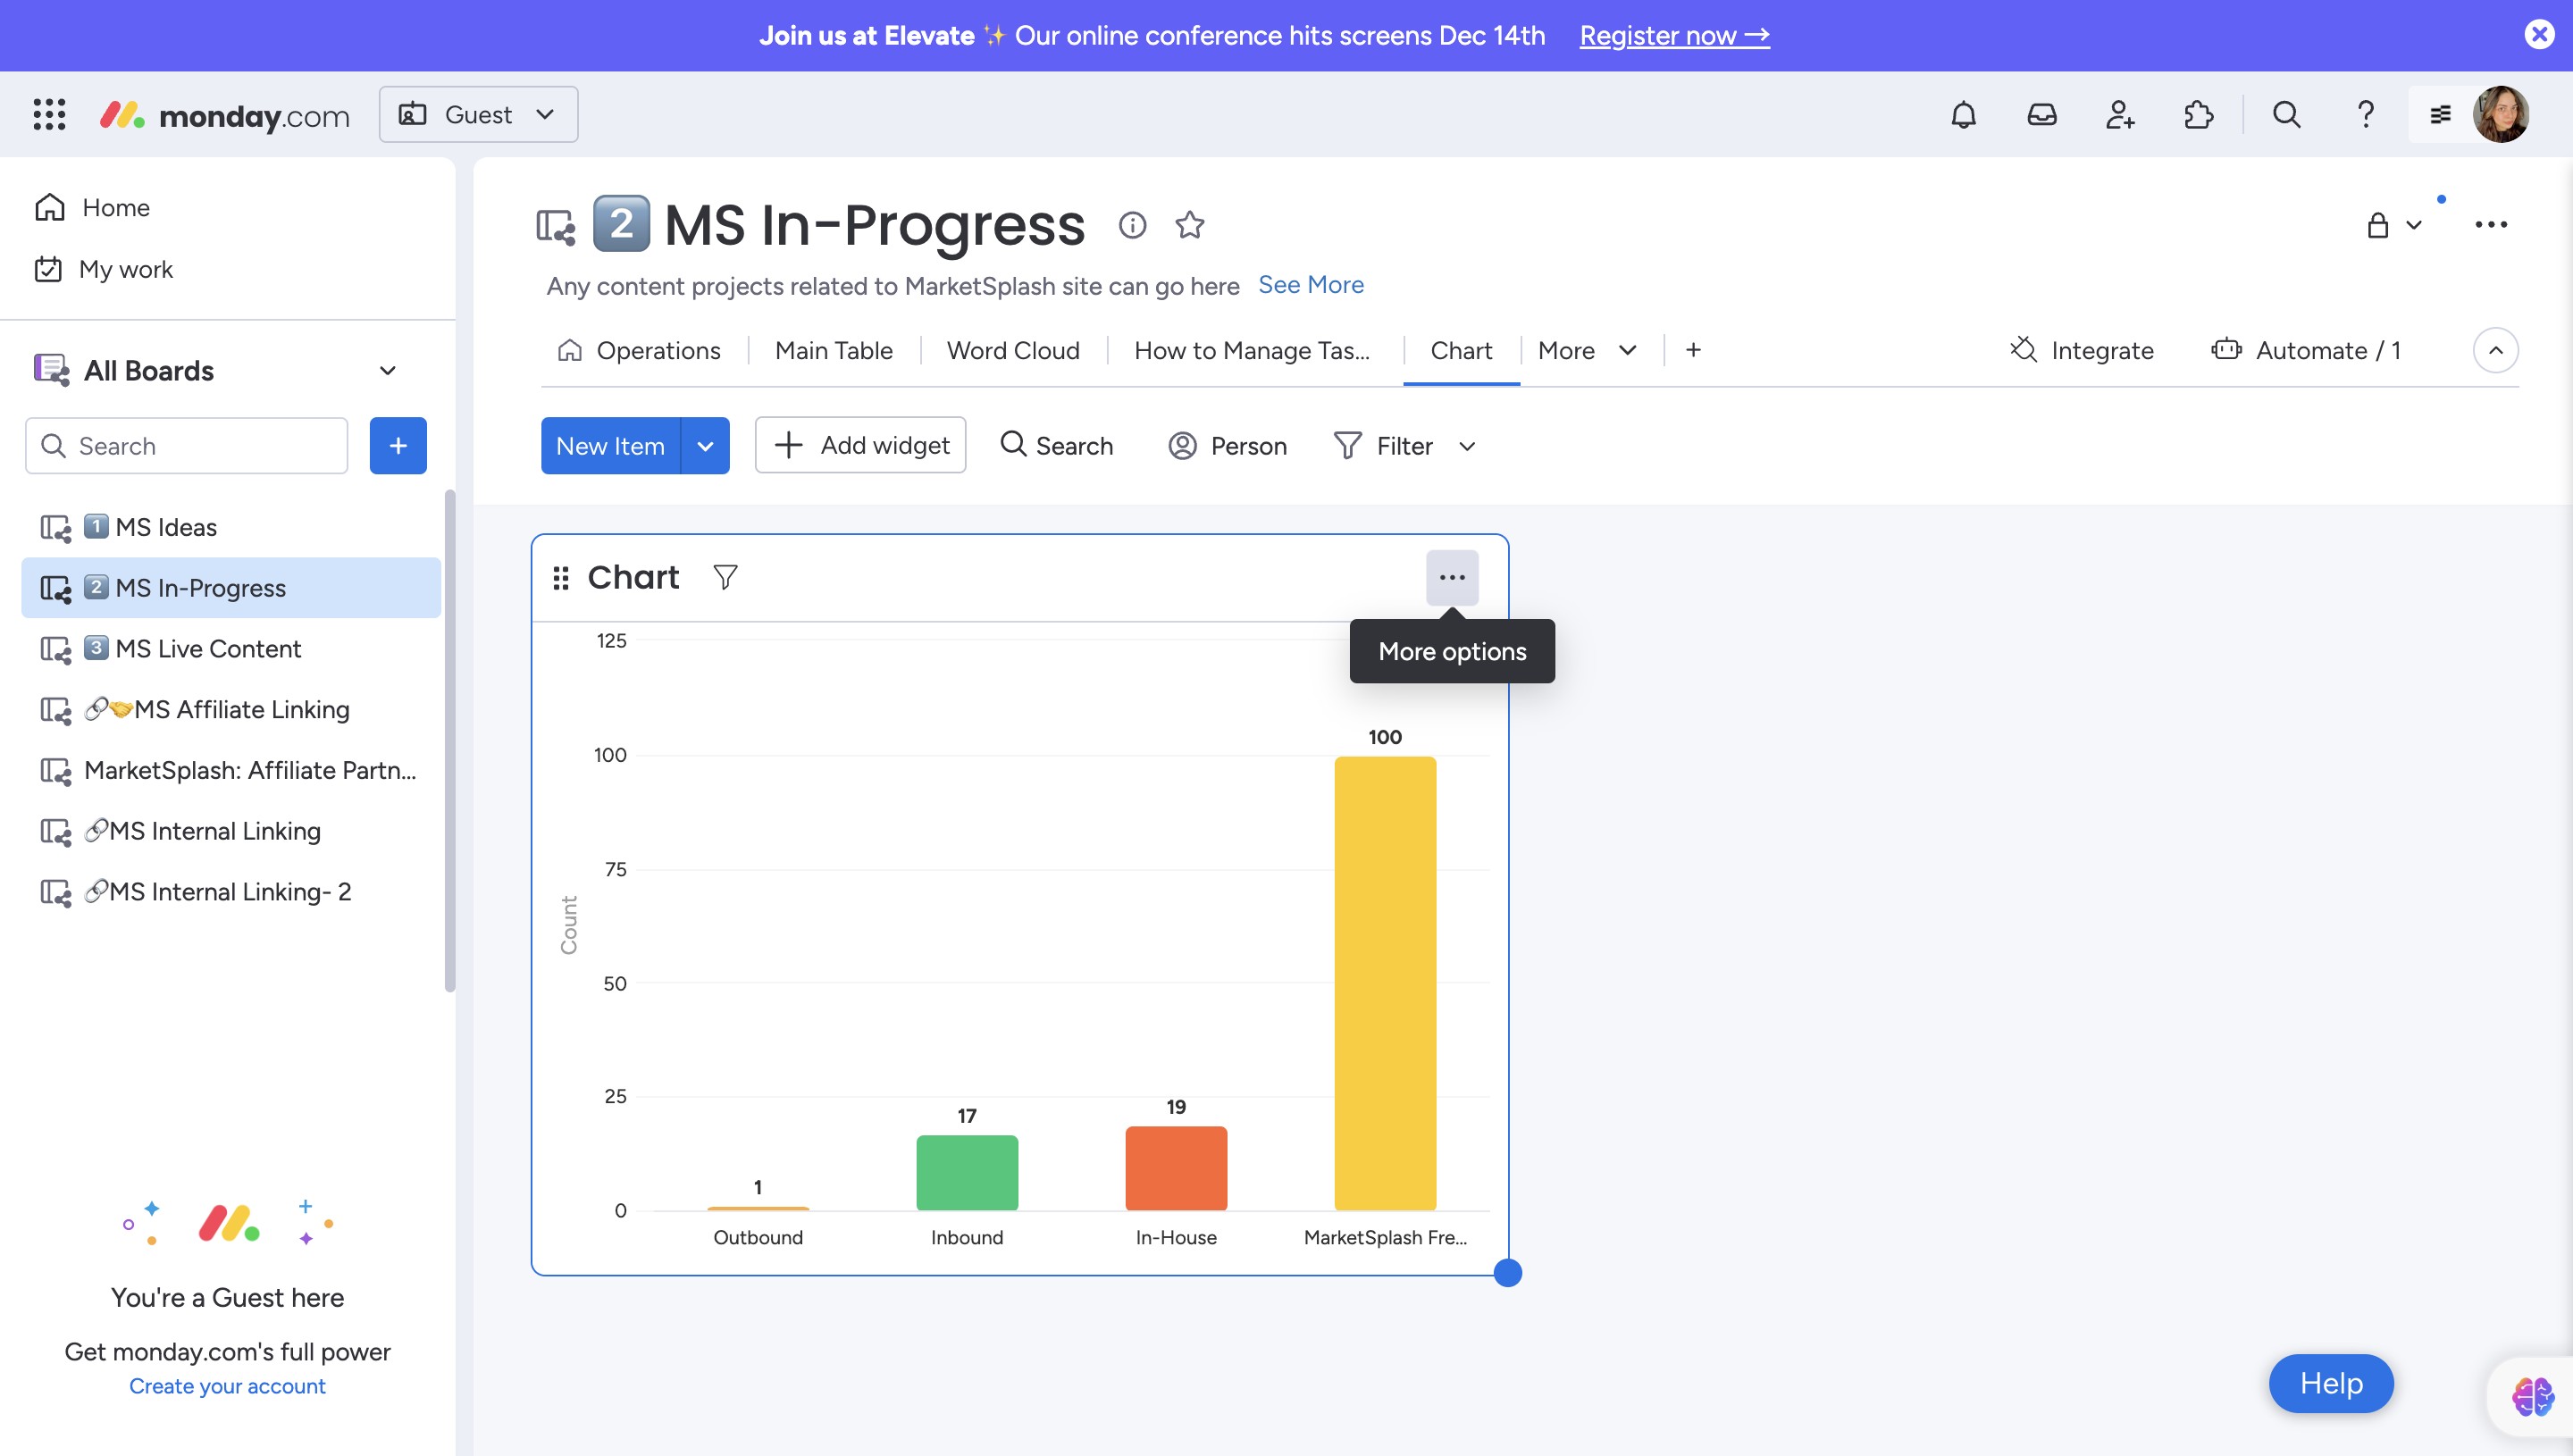Click the Chart widget filter funnel
Image resolution: width=2573 pixels, height=1456 pixels.
[725, 577]
